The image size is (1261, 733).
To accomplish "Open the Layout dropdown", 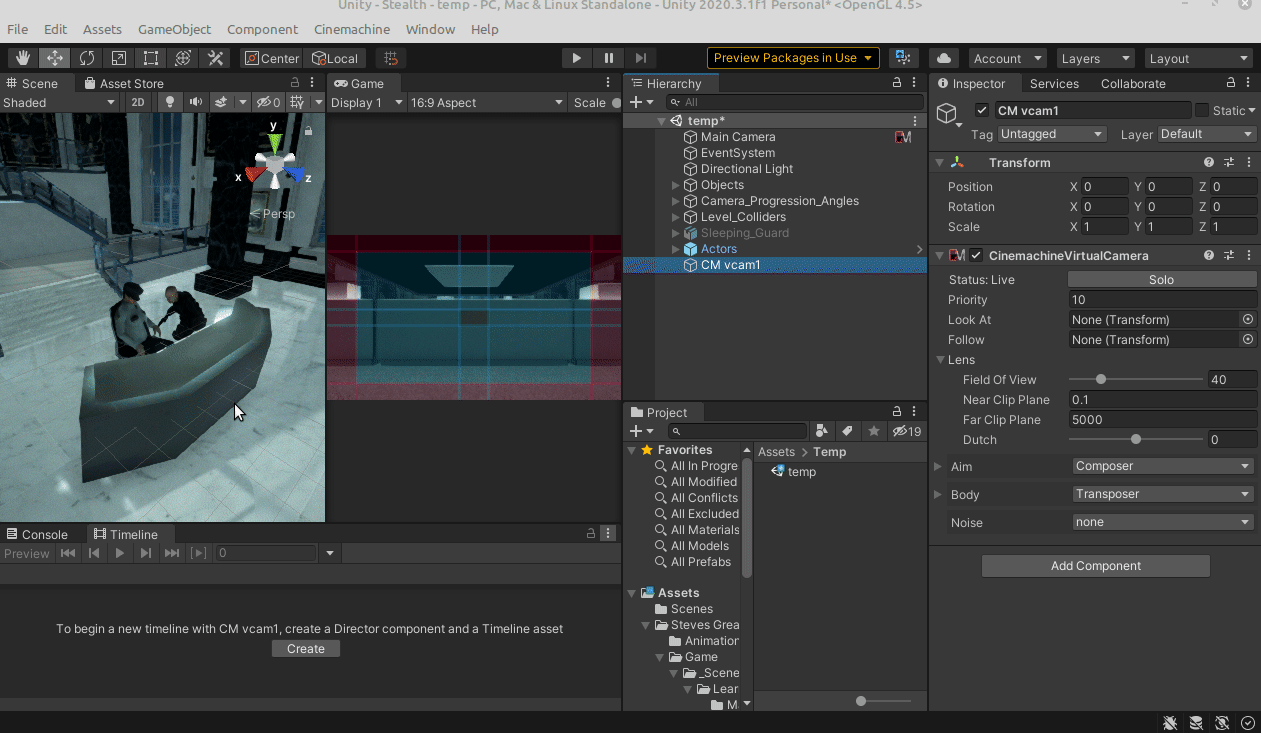I will pyautogui.click(x=1198, y=58).
